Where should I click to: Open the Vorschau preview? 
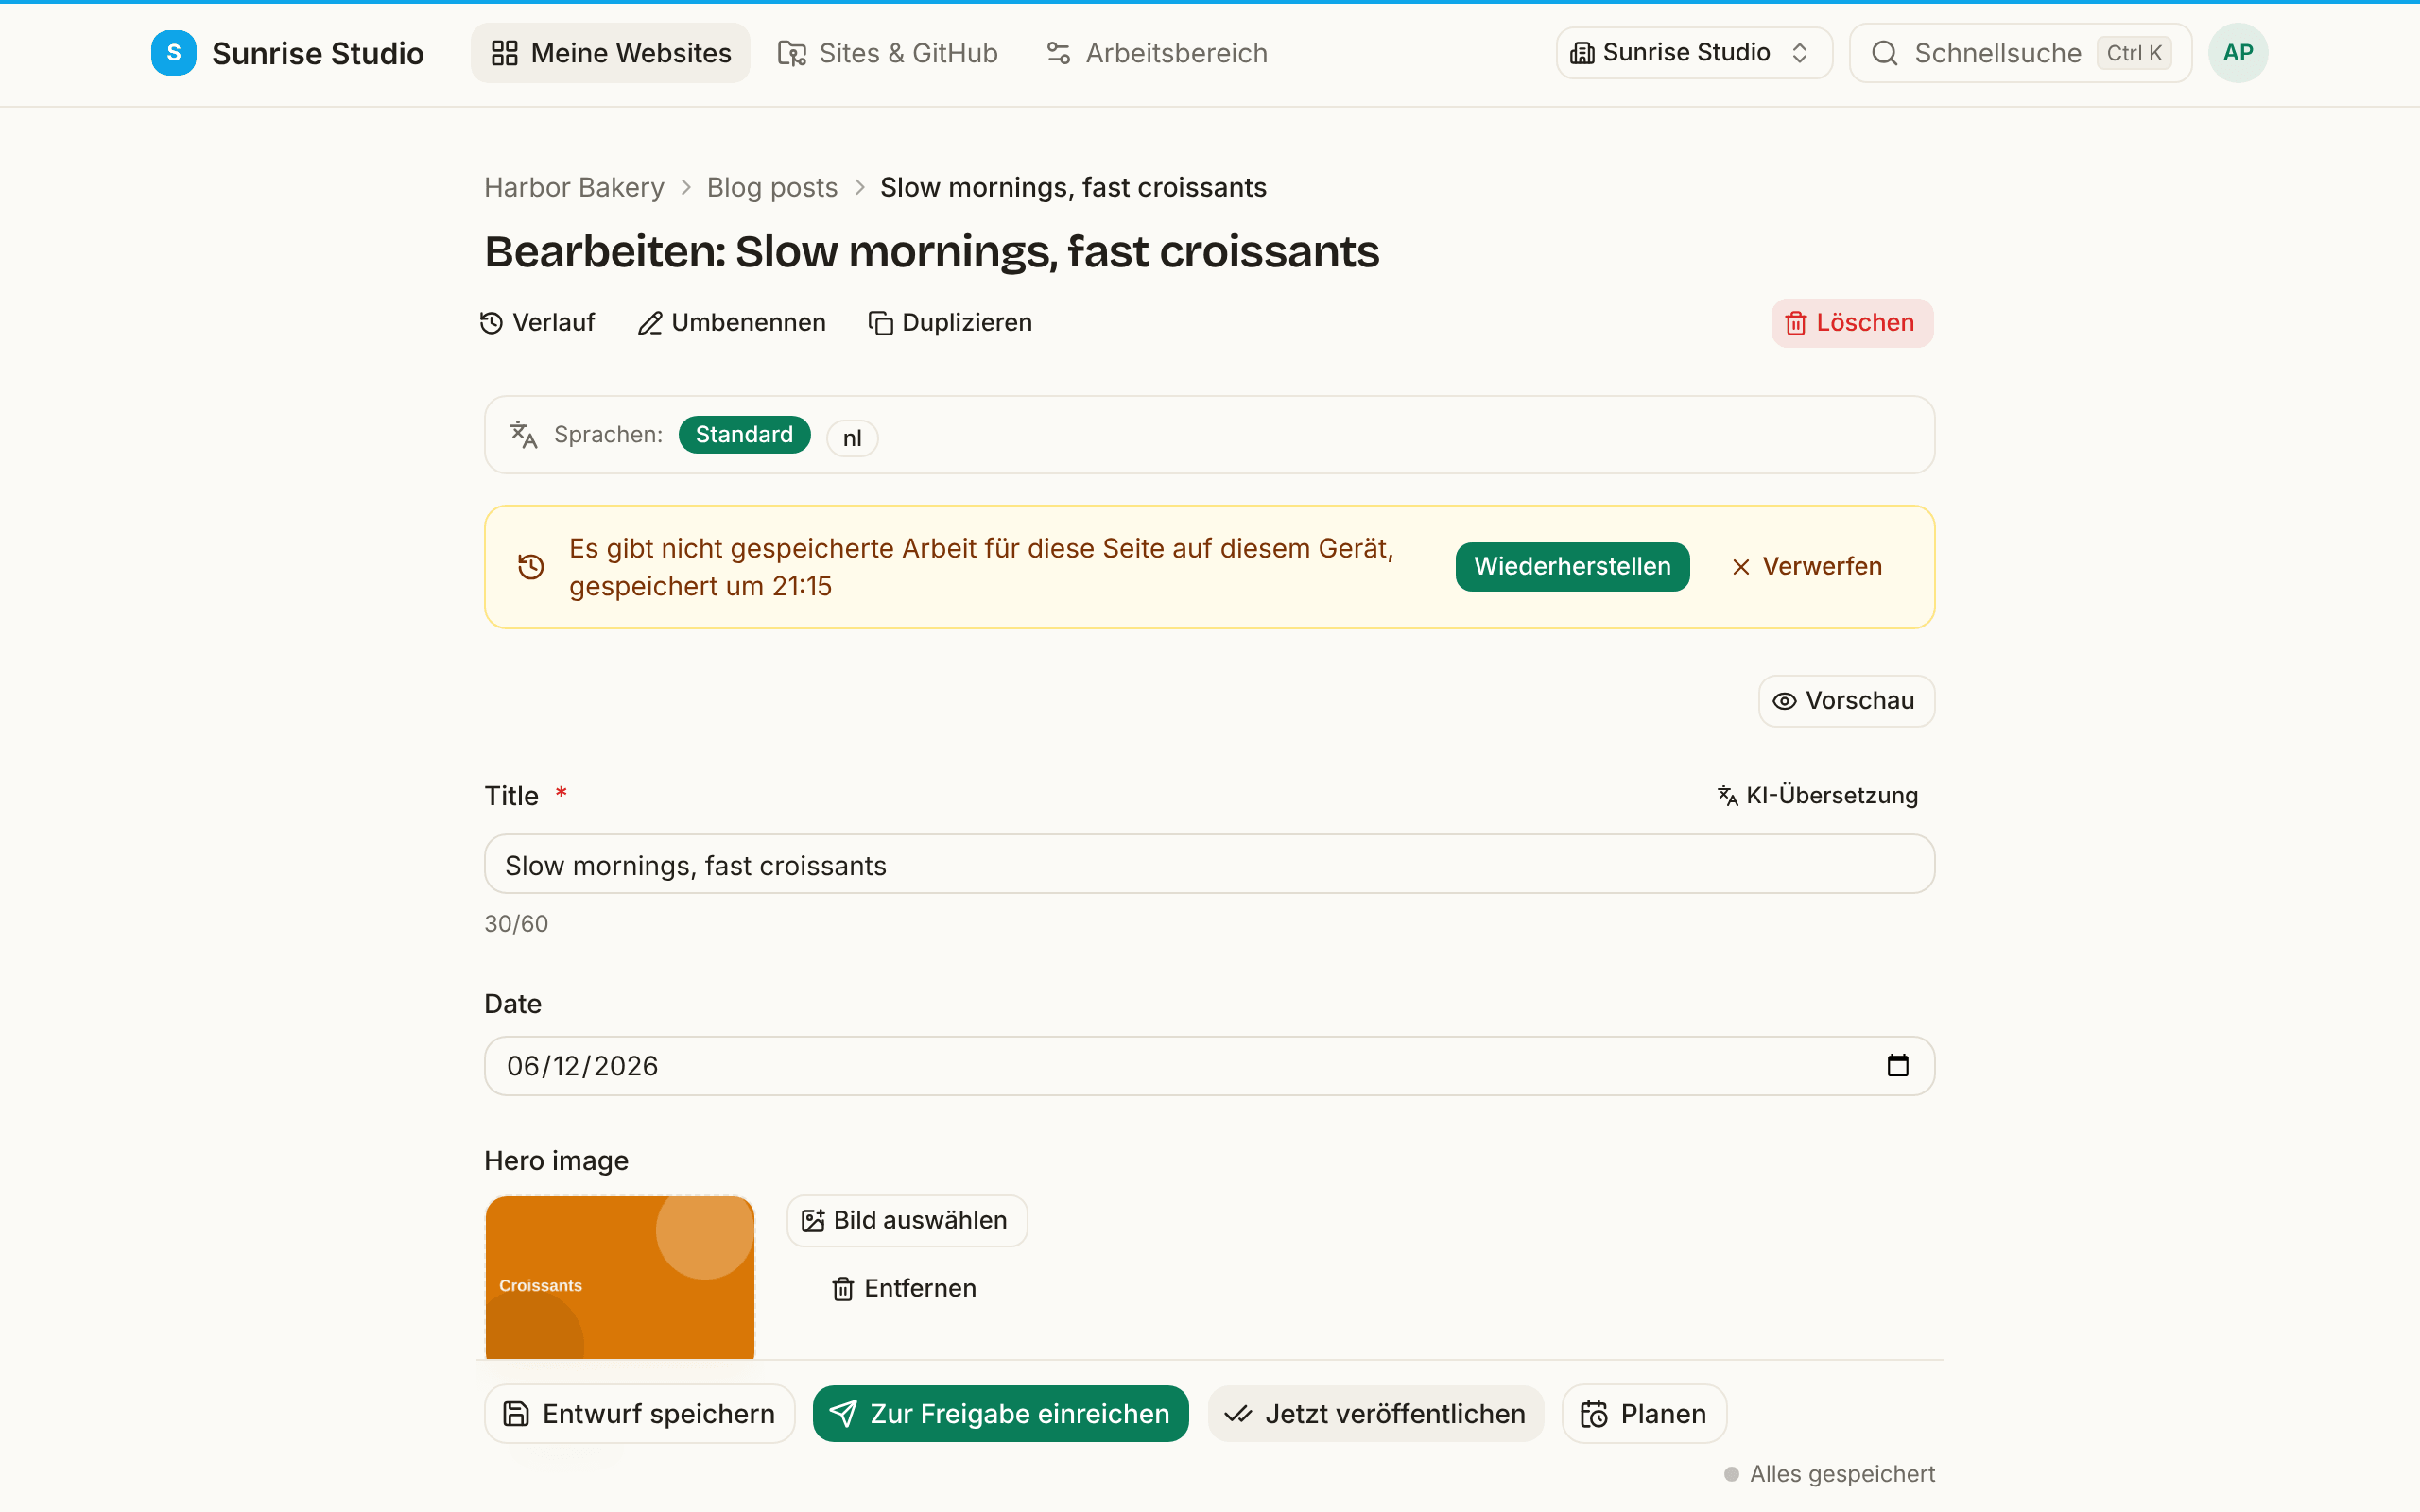[x=1846, y=701]
